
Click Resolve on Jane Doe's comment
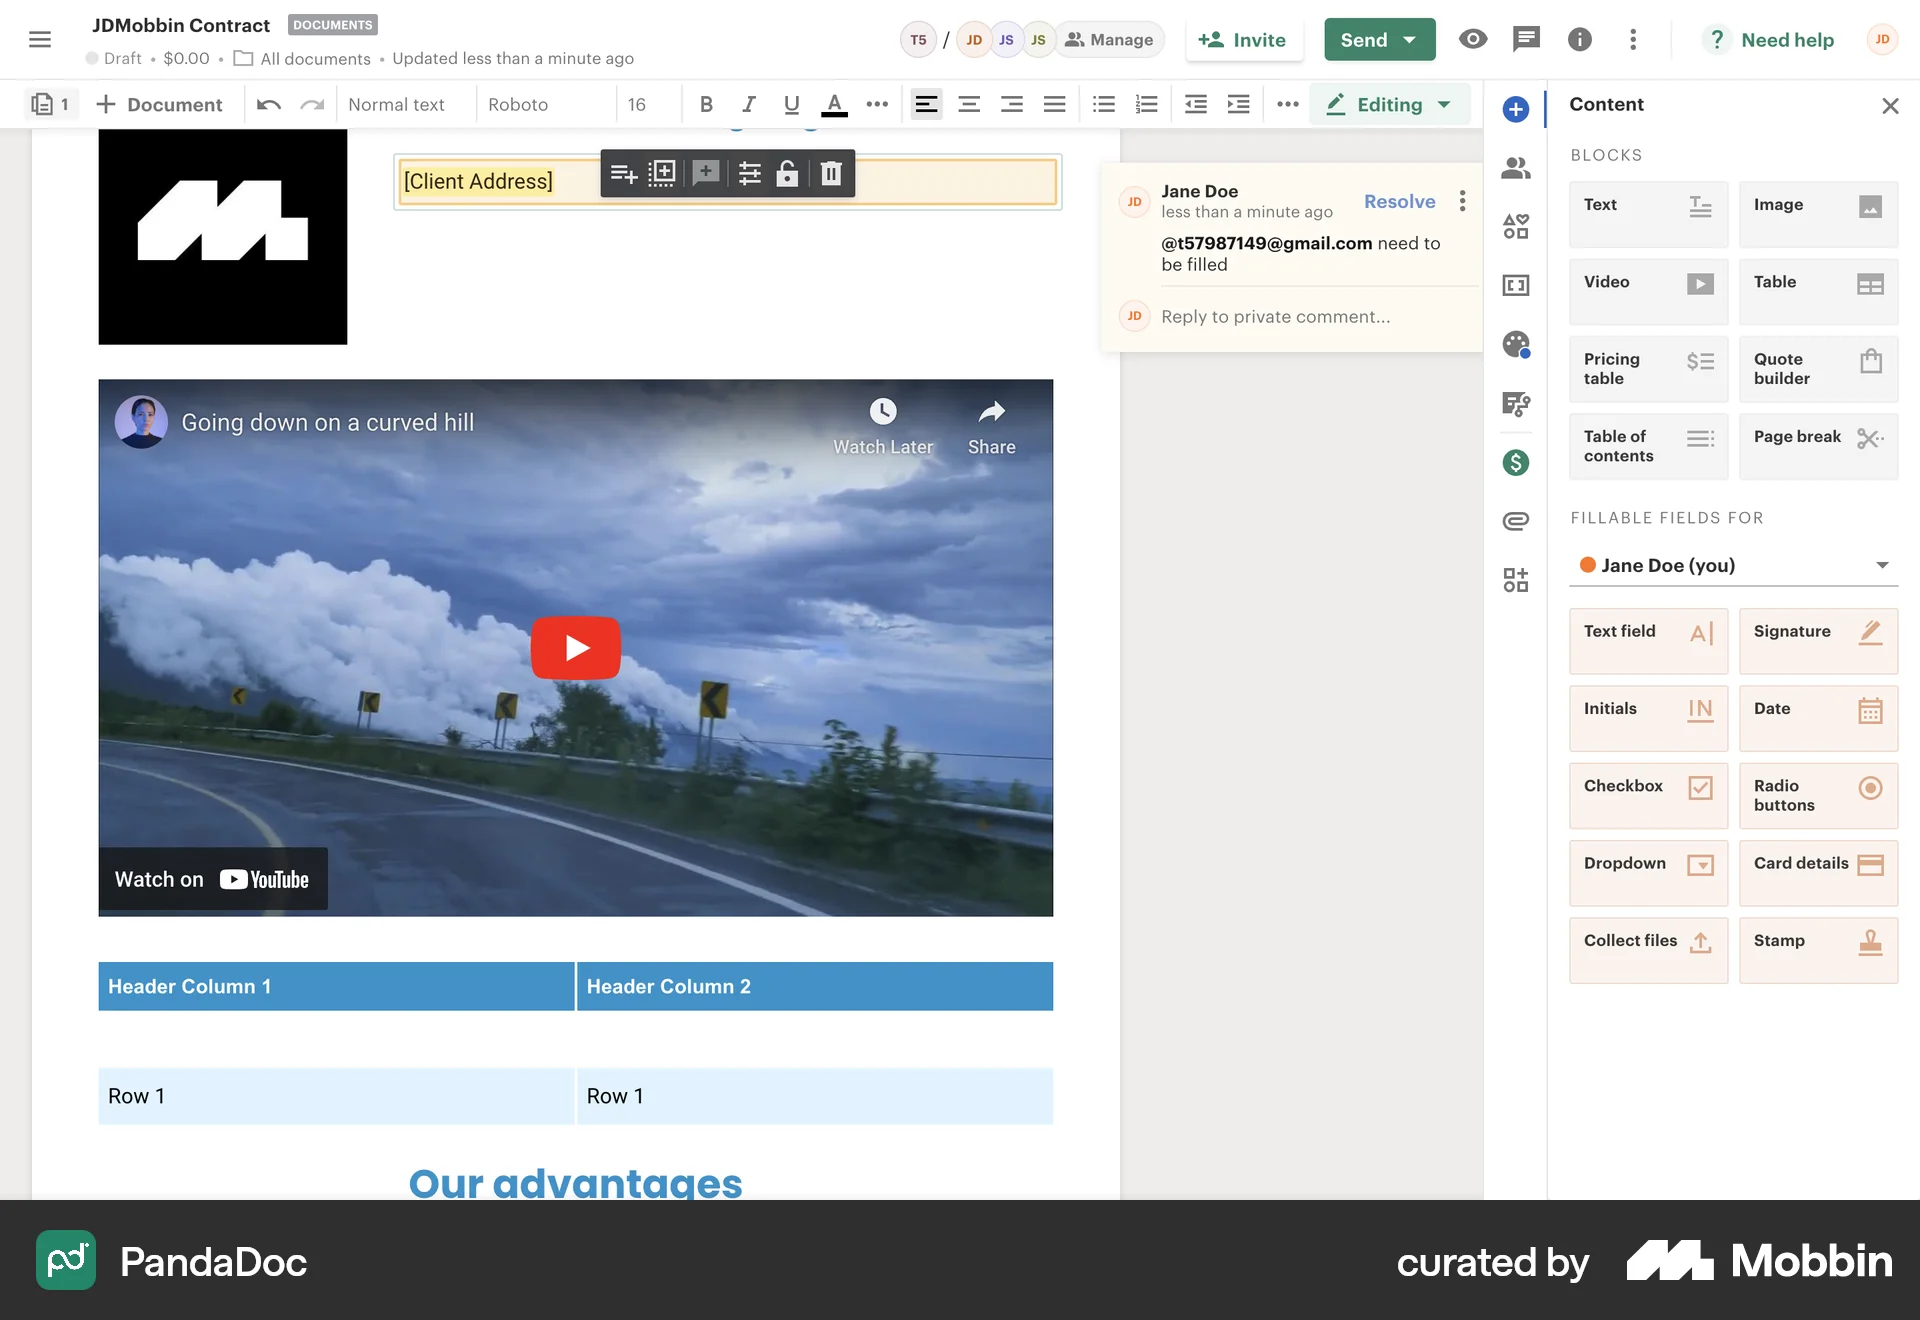point(1398,201)
